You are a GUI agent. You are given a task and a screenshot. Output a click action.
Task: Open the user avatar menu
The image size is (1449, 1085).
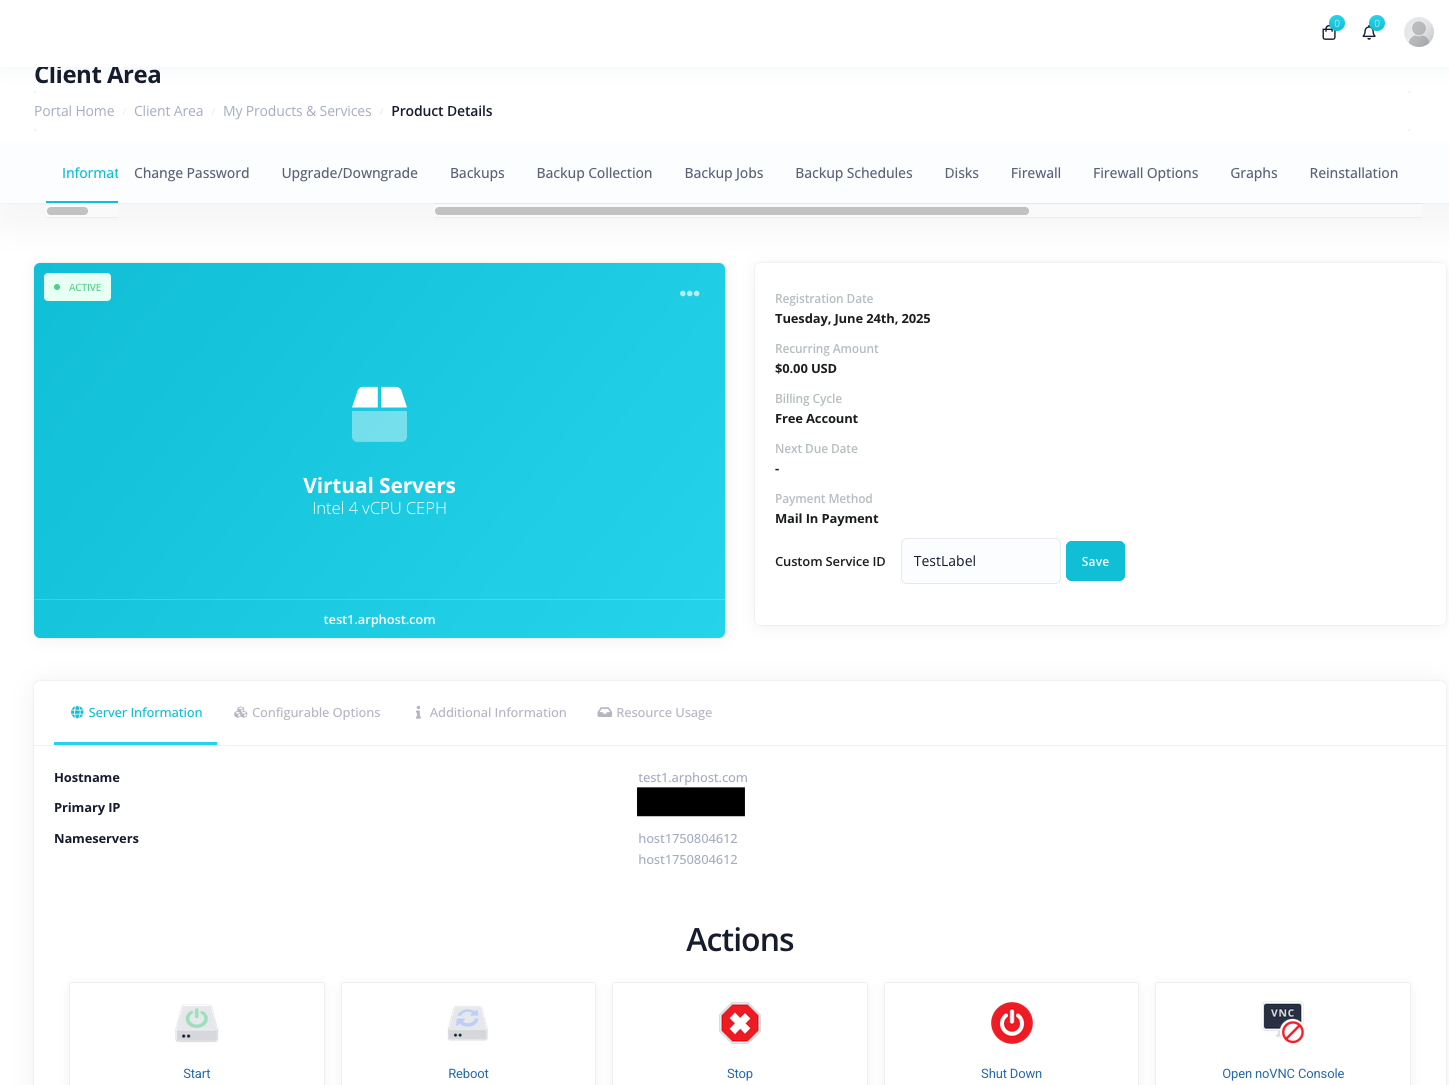tap(1418, 32)
